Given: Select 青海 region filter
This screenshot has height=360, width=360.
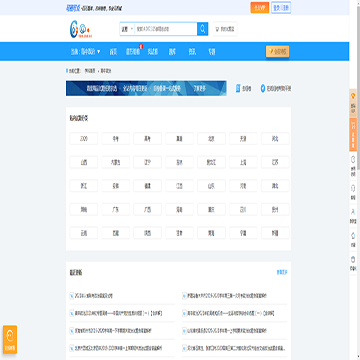Looking at the screenshot, I should click(x=211, y=233).
